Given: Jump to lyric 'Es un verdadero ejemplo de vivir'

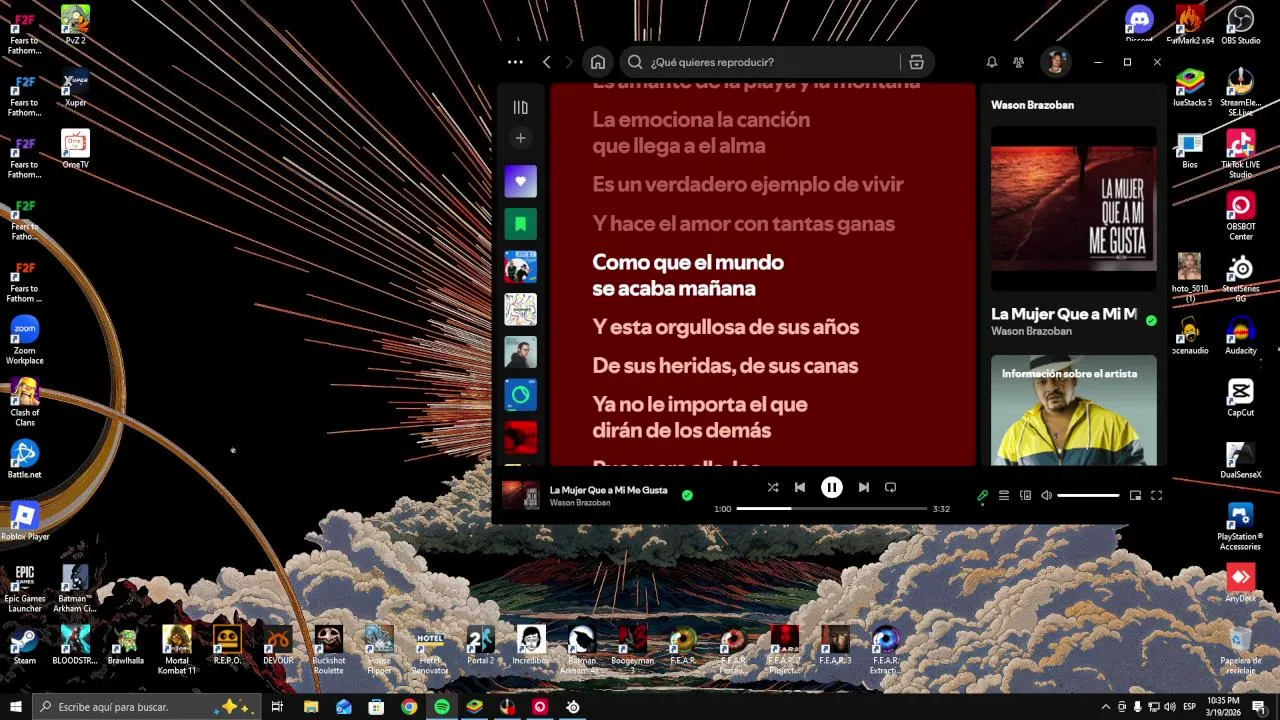Looking at the screenshot, I should pyautogui.click(x=747, y=185).
